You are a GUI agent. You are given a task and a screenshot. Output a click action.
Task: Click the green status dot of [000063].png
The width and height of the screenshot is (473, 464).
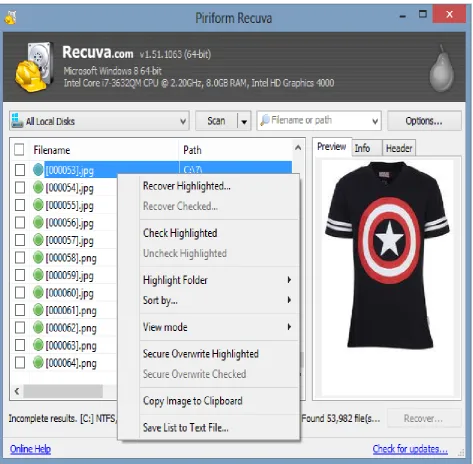38,345
